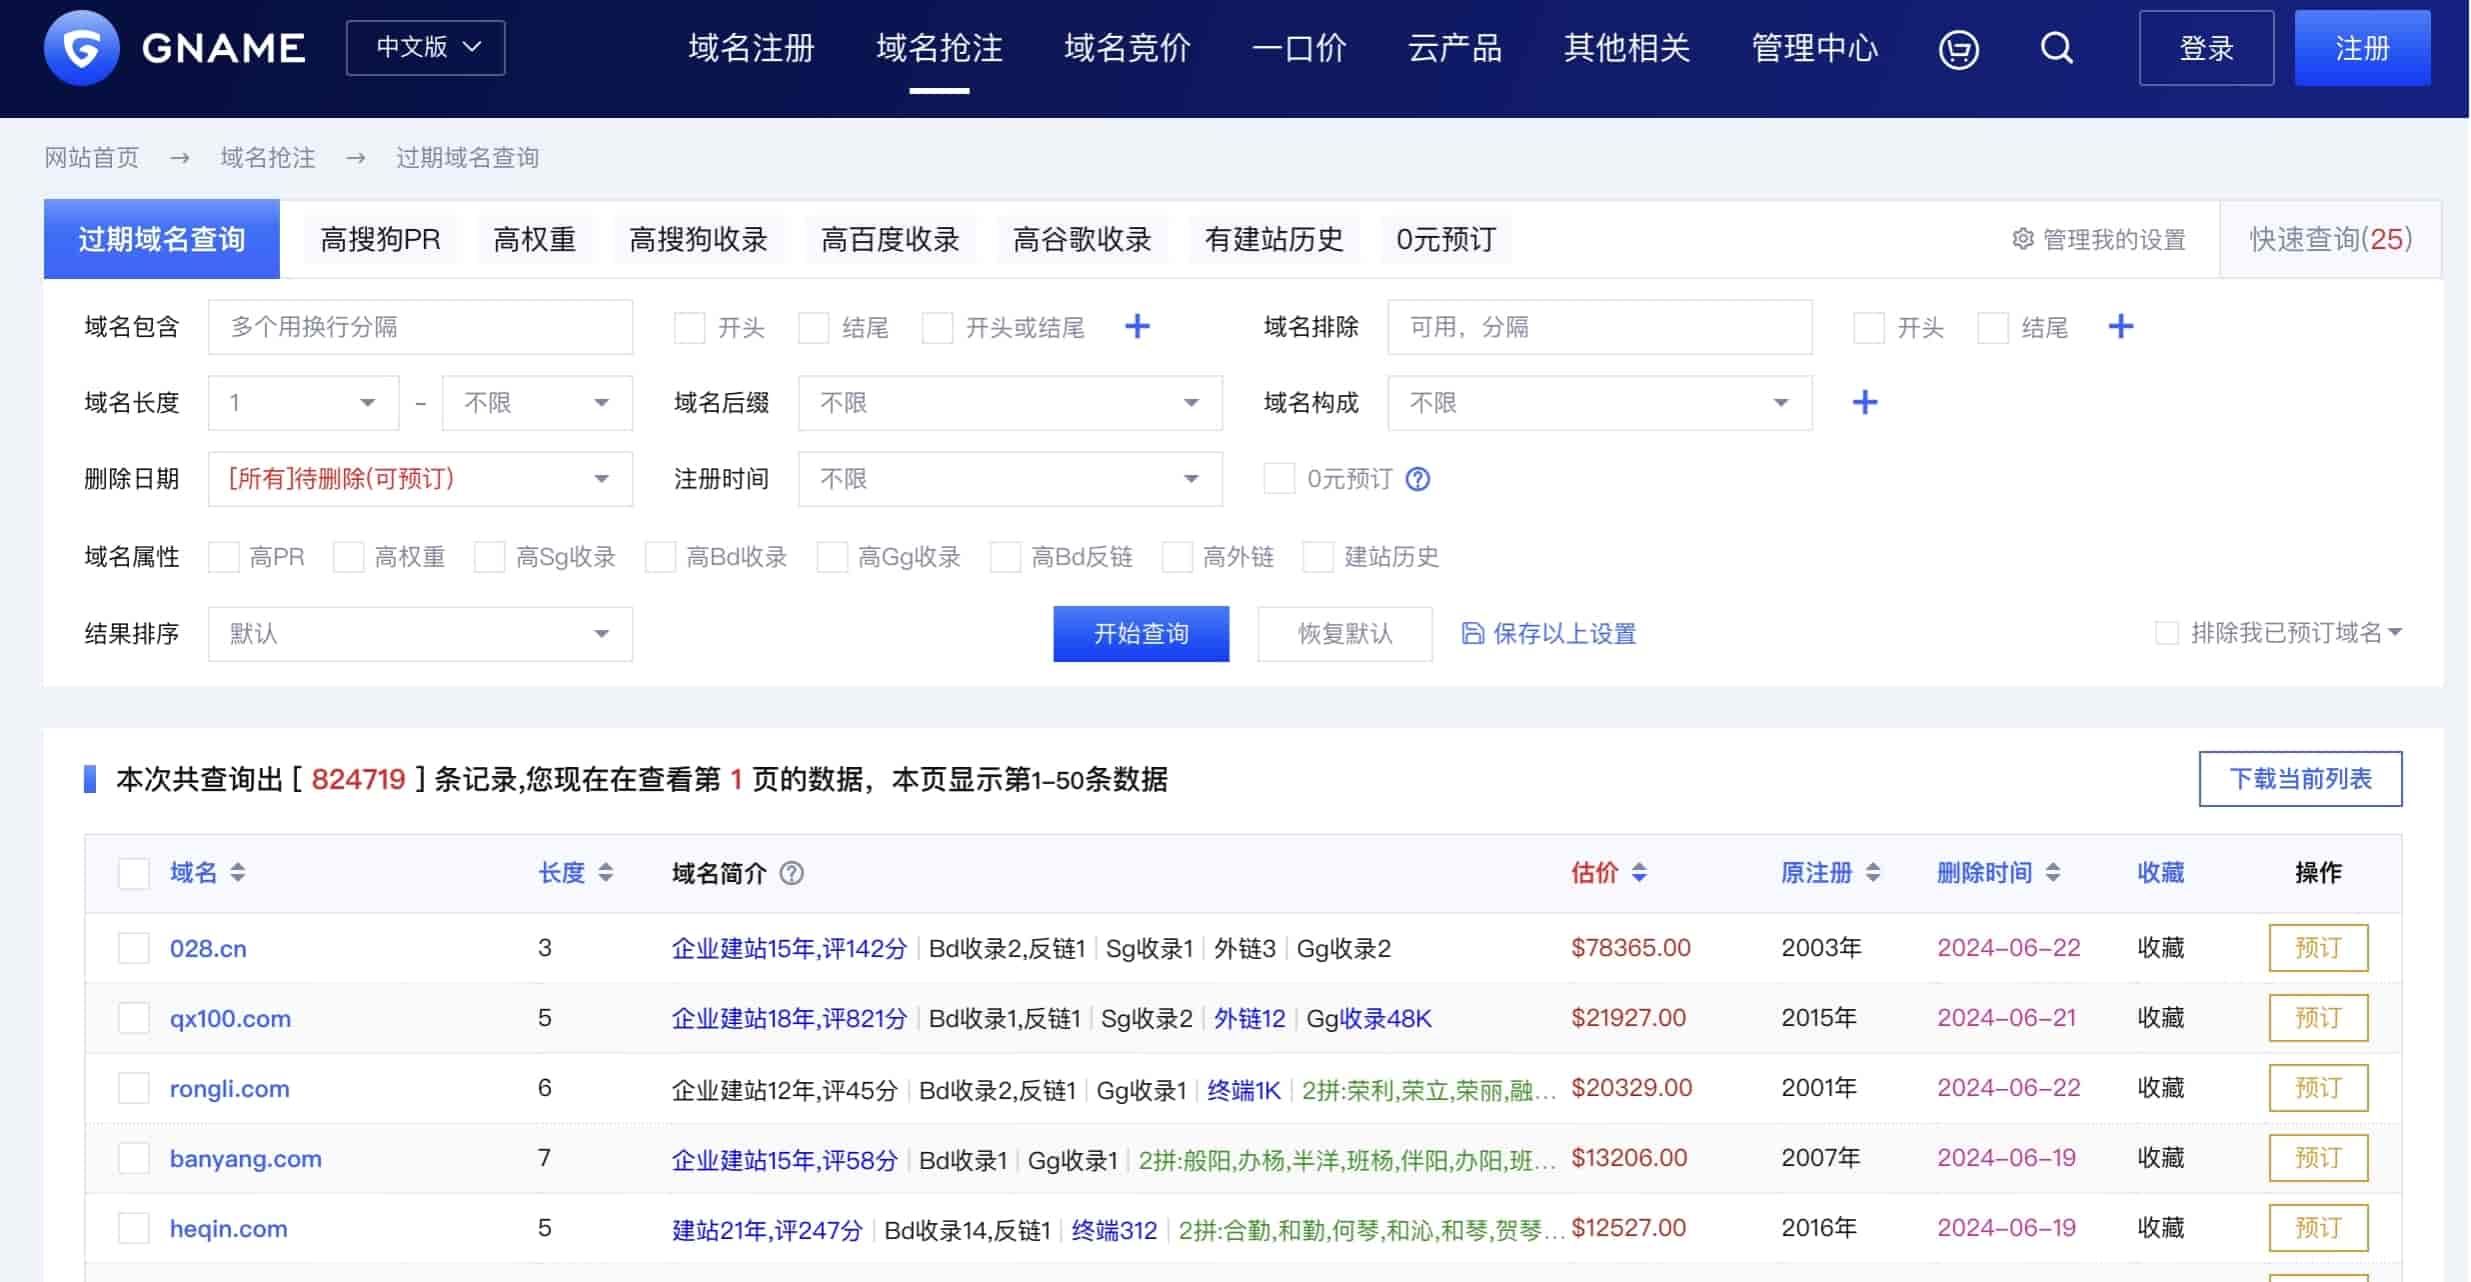Open the 中文版 language selector
The image size is (2471, 1282).
tap(426, 48)
